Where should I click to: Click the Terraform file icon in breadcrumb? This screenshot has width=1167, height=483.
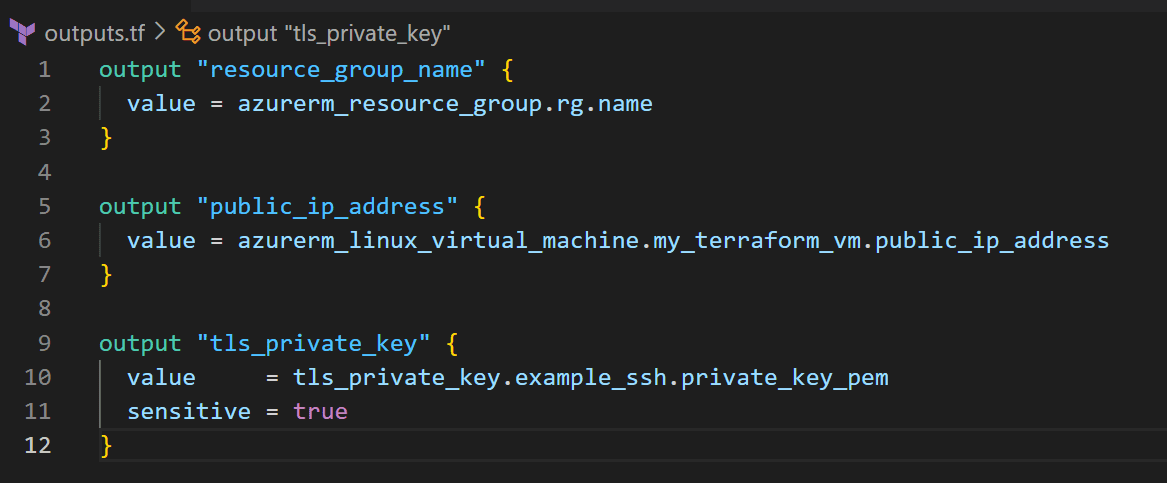[x=22, y=33]
